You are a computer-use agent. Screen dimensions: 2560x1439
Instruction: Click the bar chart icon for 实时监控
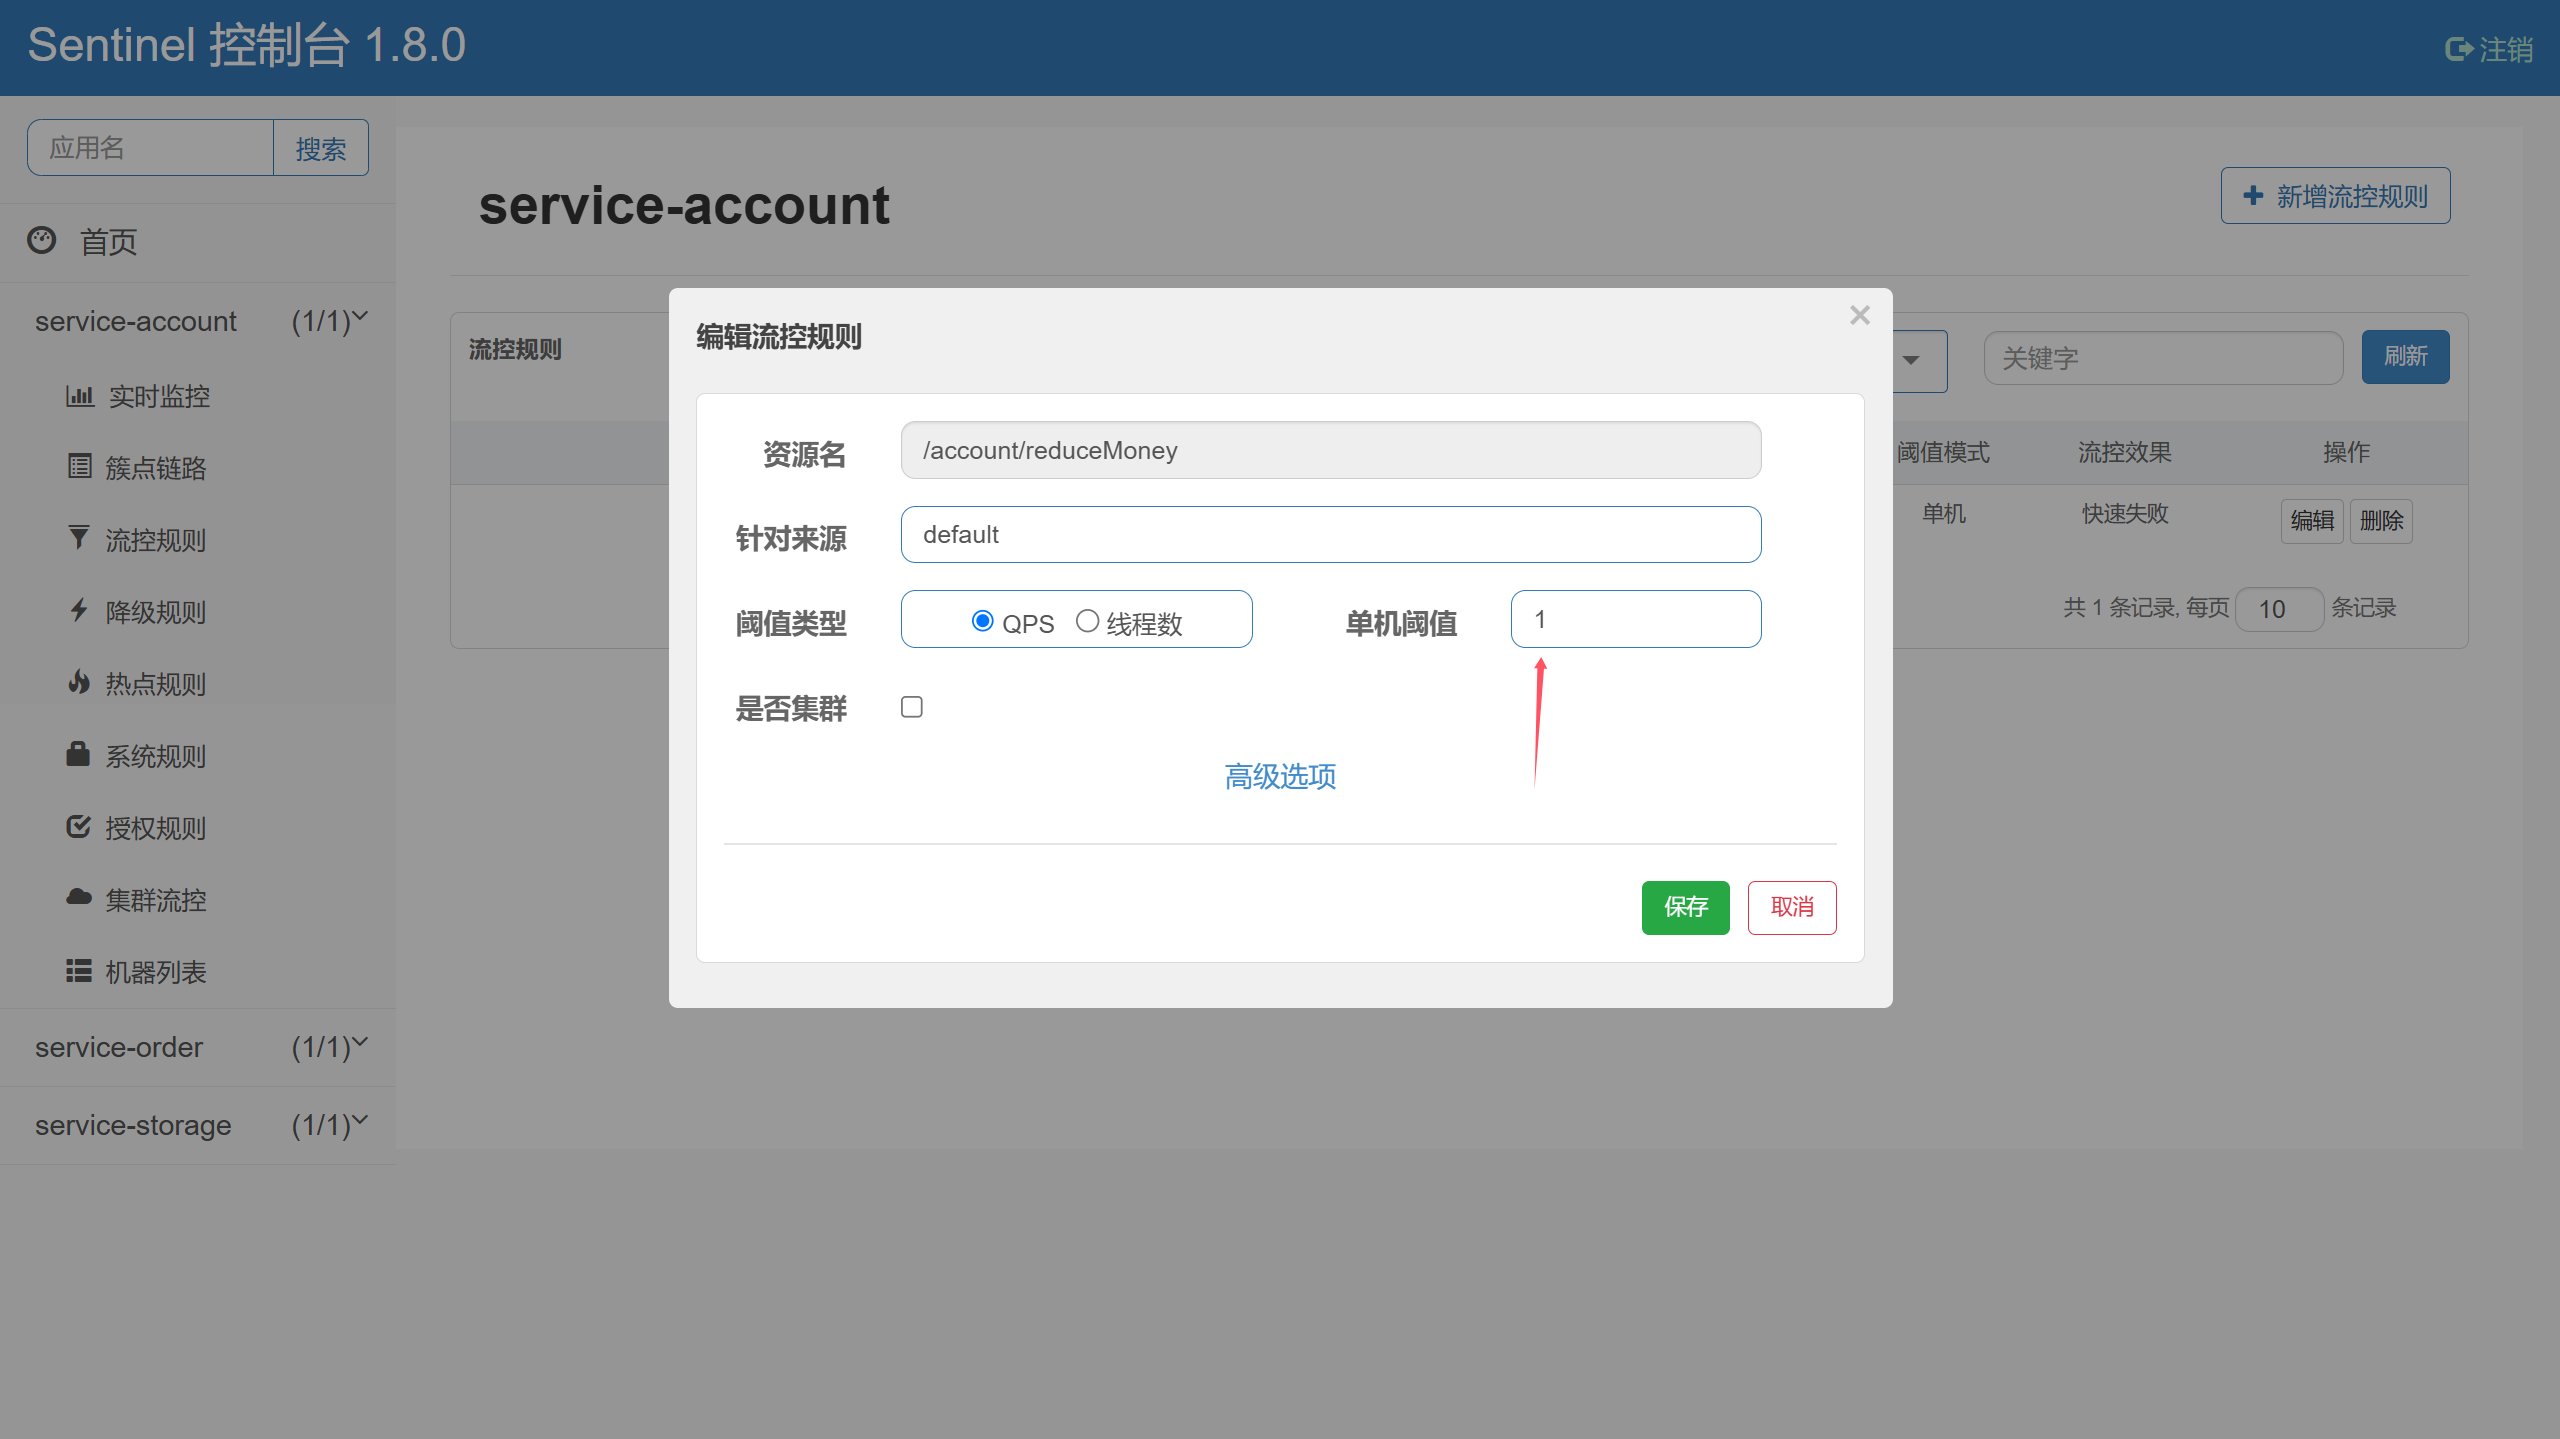(79, 396)
